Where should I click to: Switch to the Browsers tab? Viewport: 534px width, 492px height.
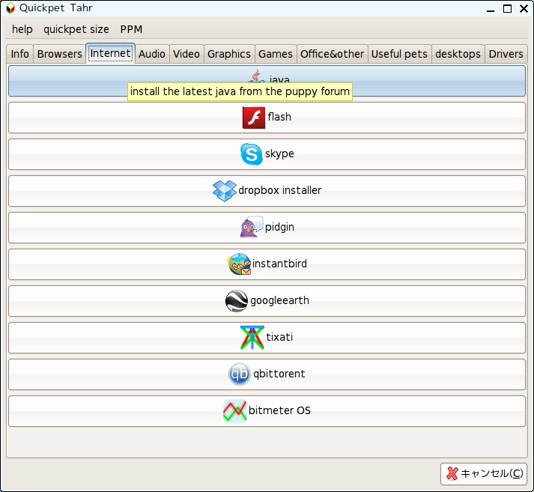coord(60,54)
